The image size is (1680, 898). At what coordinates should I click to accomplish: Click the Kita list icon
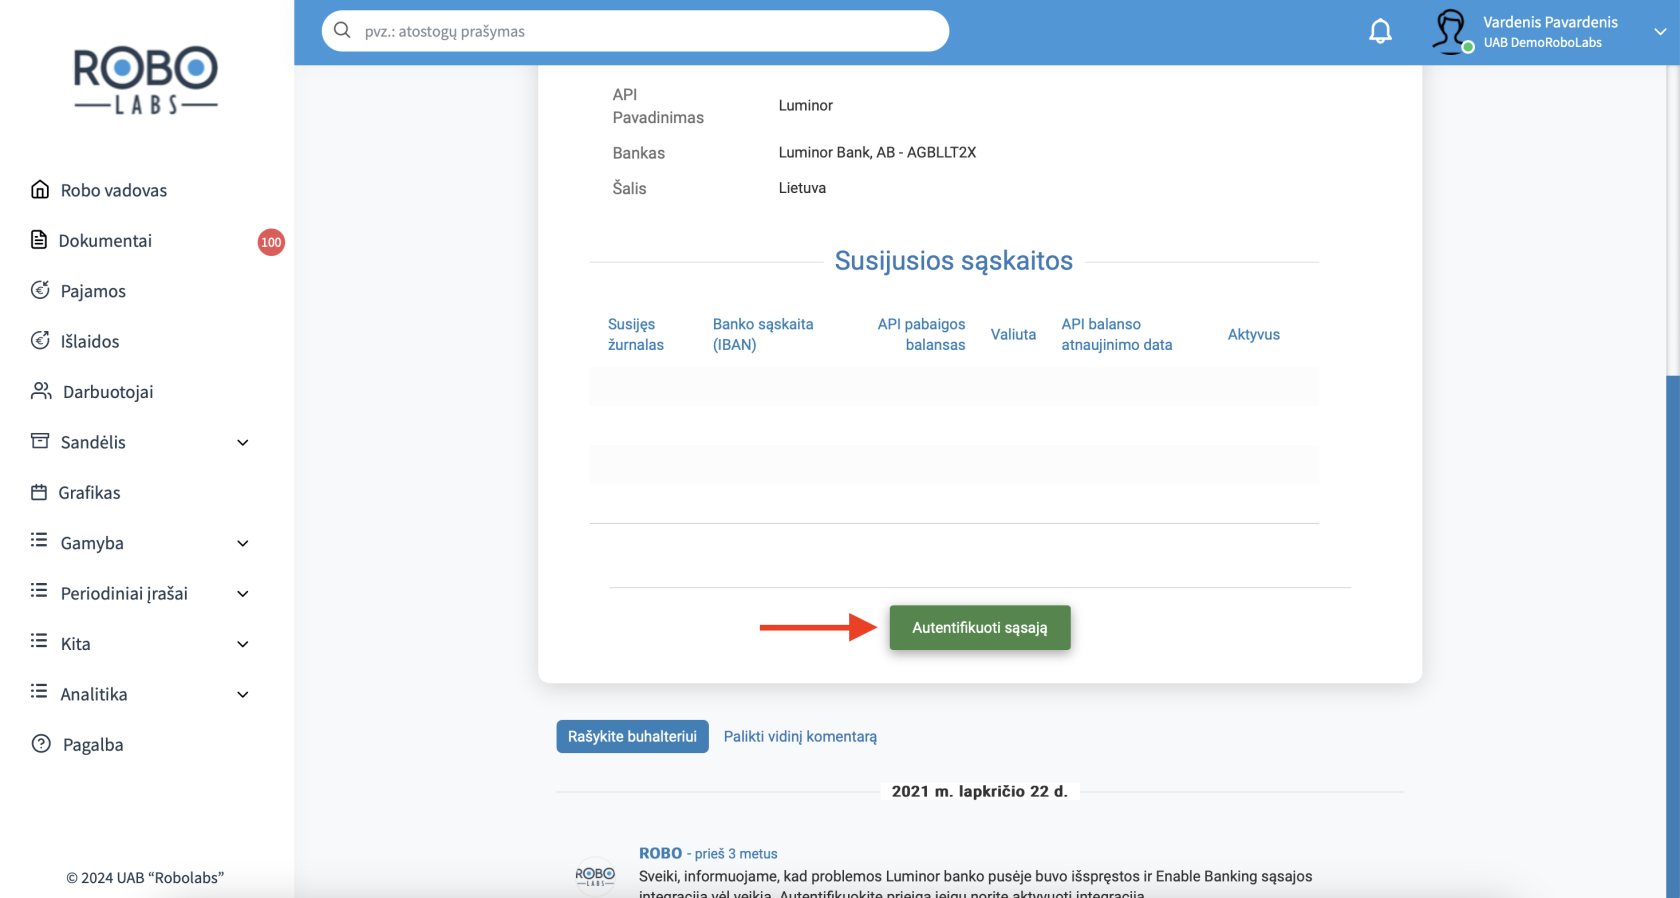[x=39, y=640]
